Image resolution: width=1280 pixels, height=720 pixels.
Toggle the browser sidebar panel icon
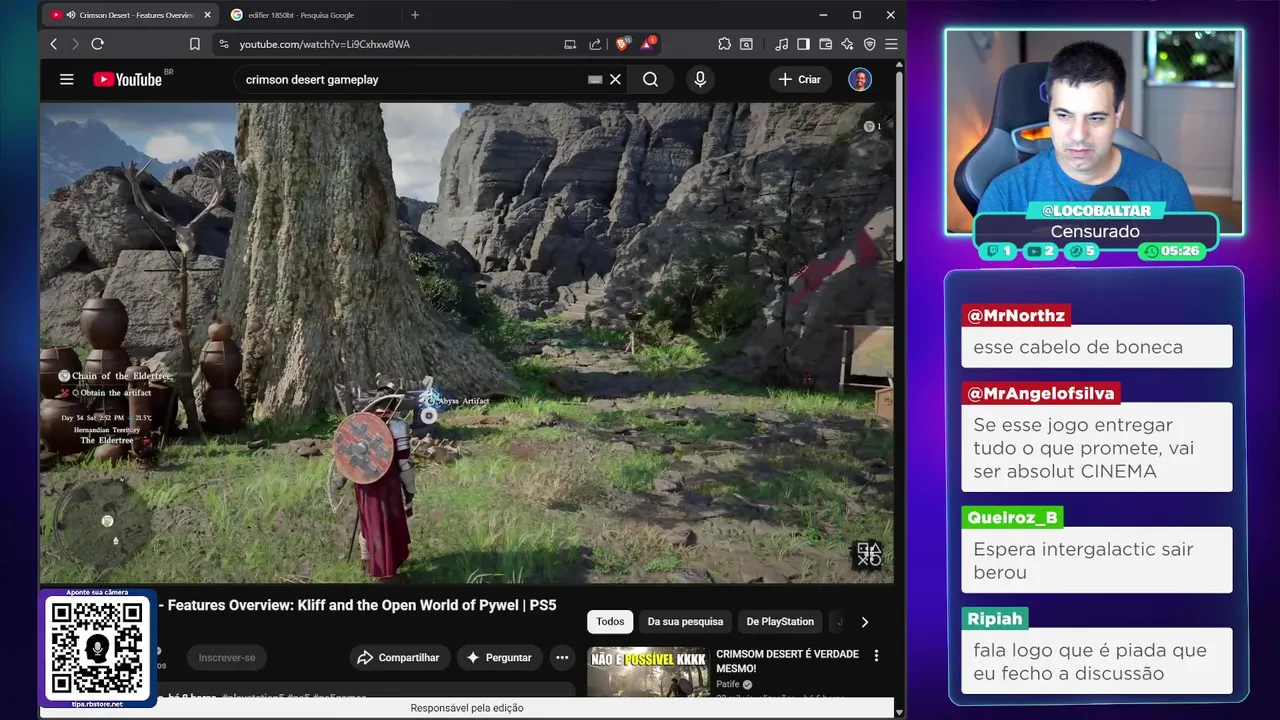coord(803,44)
